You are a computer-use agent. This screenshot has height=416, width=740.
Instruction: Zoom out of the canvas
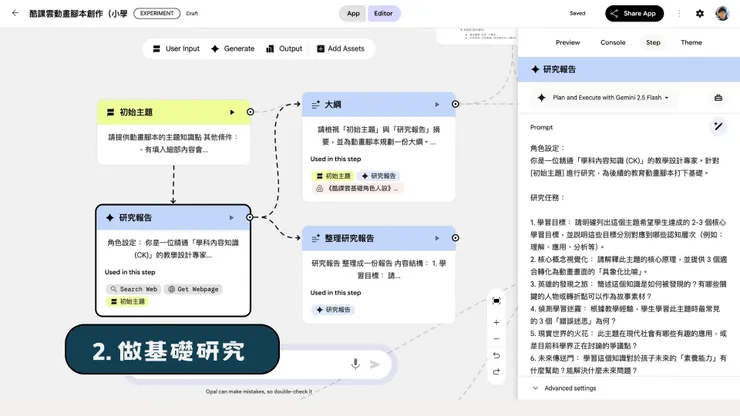(496, 339)
